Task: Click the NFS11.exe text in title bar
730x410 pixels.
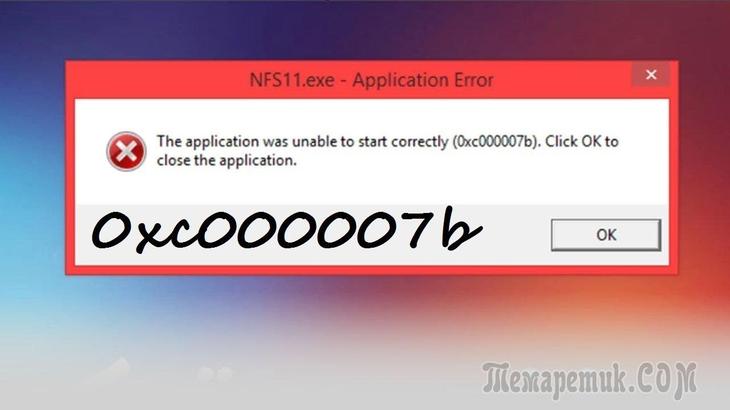Action: click(x=292, y=80)
